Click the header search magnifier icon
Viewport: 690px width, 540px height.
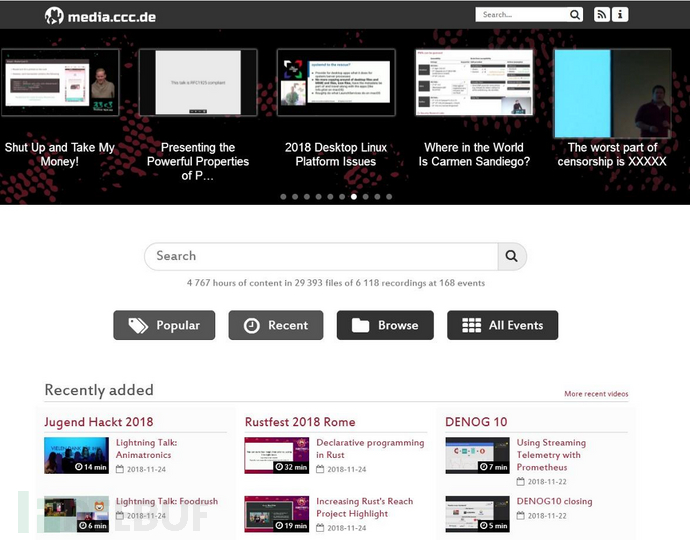click(x=575, y=15)
